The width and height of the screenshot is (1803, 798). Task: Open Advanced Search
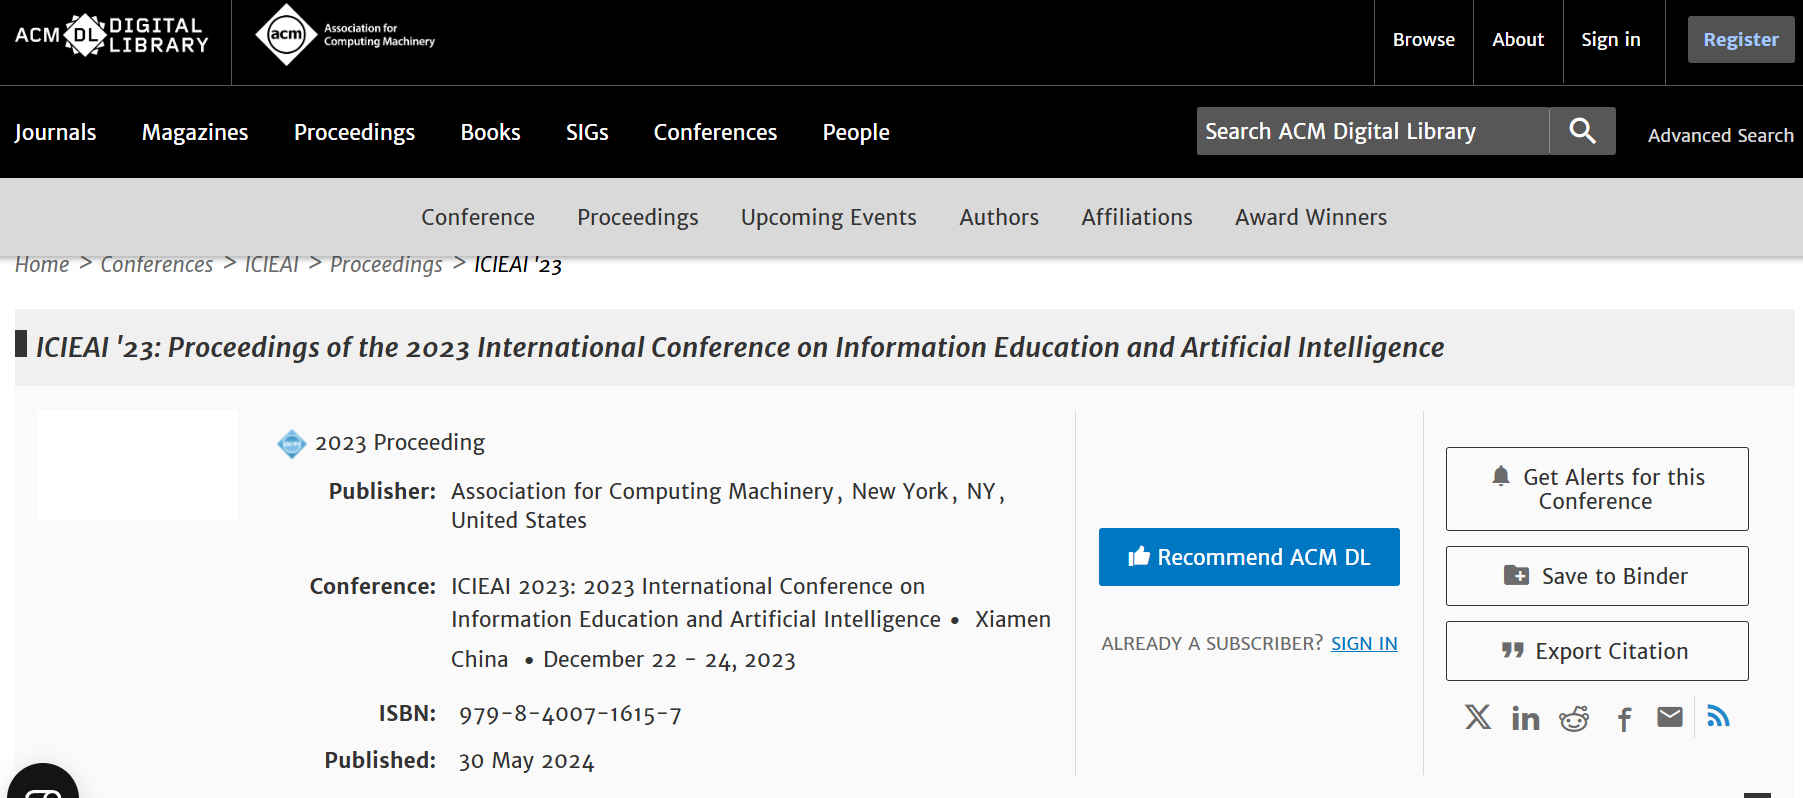[x=1720, y=135]
